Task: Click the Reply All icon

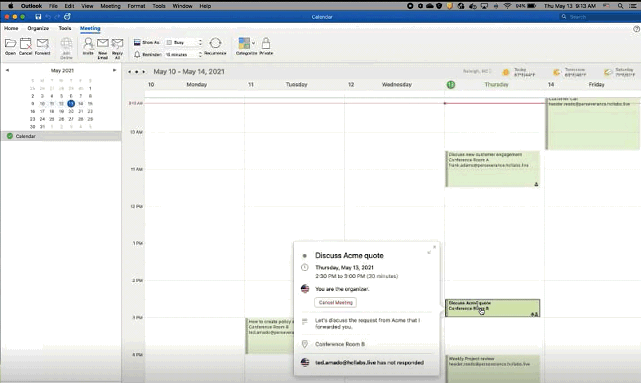Action: point(117,43)
